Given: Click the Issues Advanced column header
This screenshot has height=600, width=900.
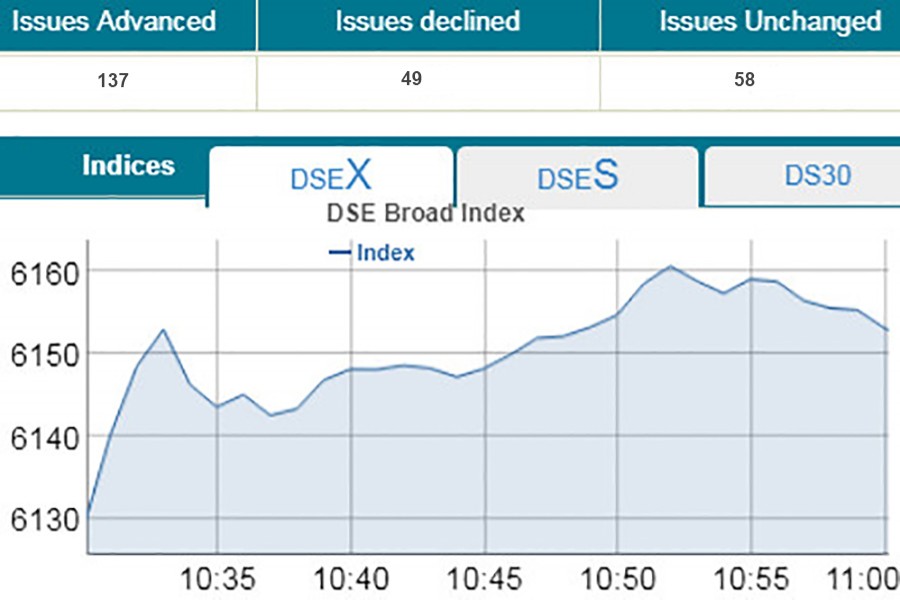Looking at the screenshot, I should click(x=113, y=21).
